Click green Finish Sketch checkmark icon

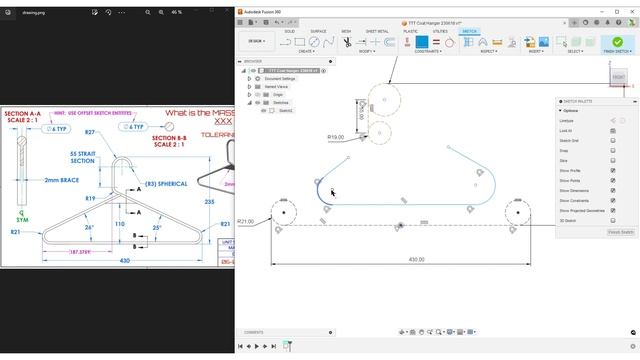pos(617,42)
